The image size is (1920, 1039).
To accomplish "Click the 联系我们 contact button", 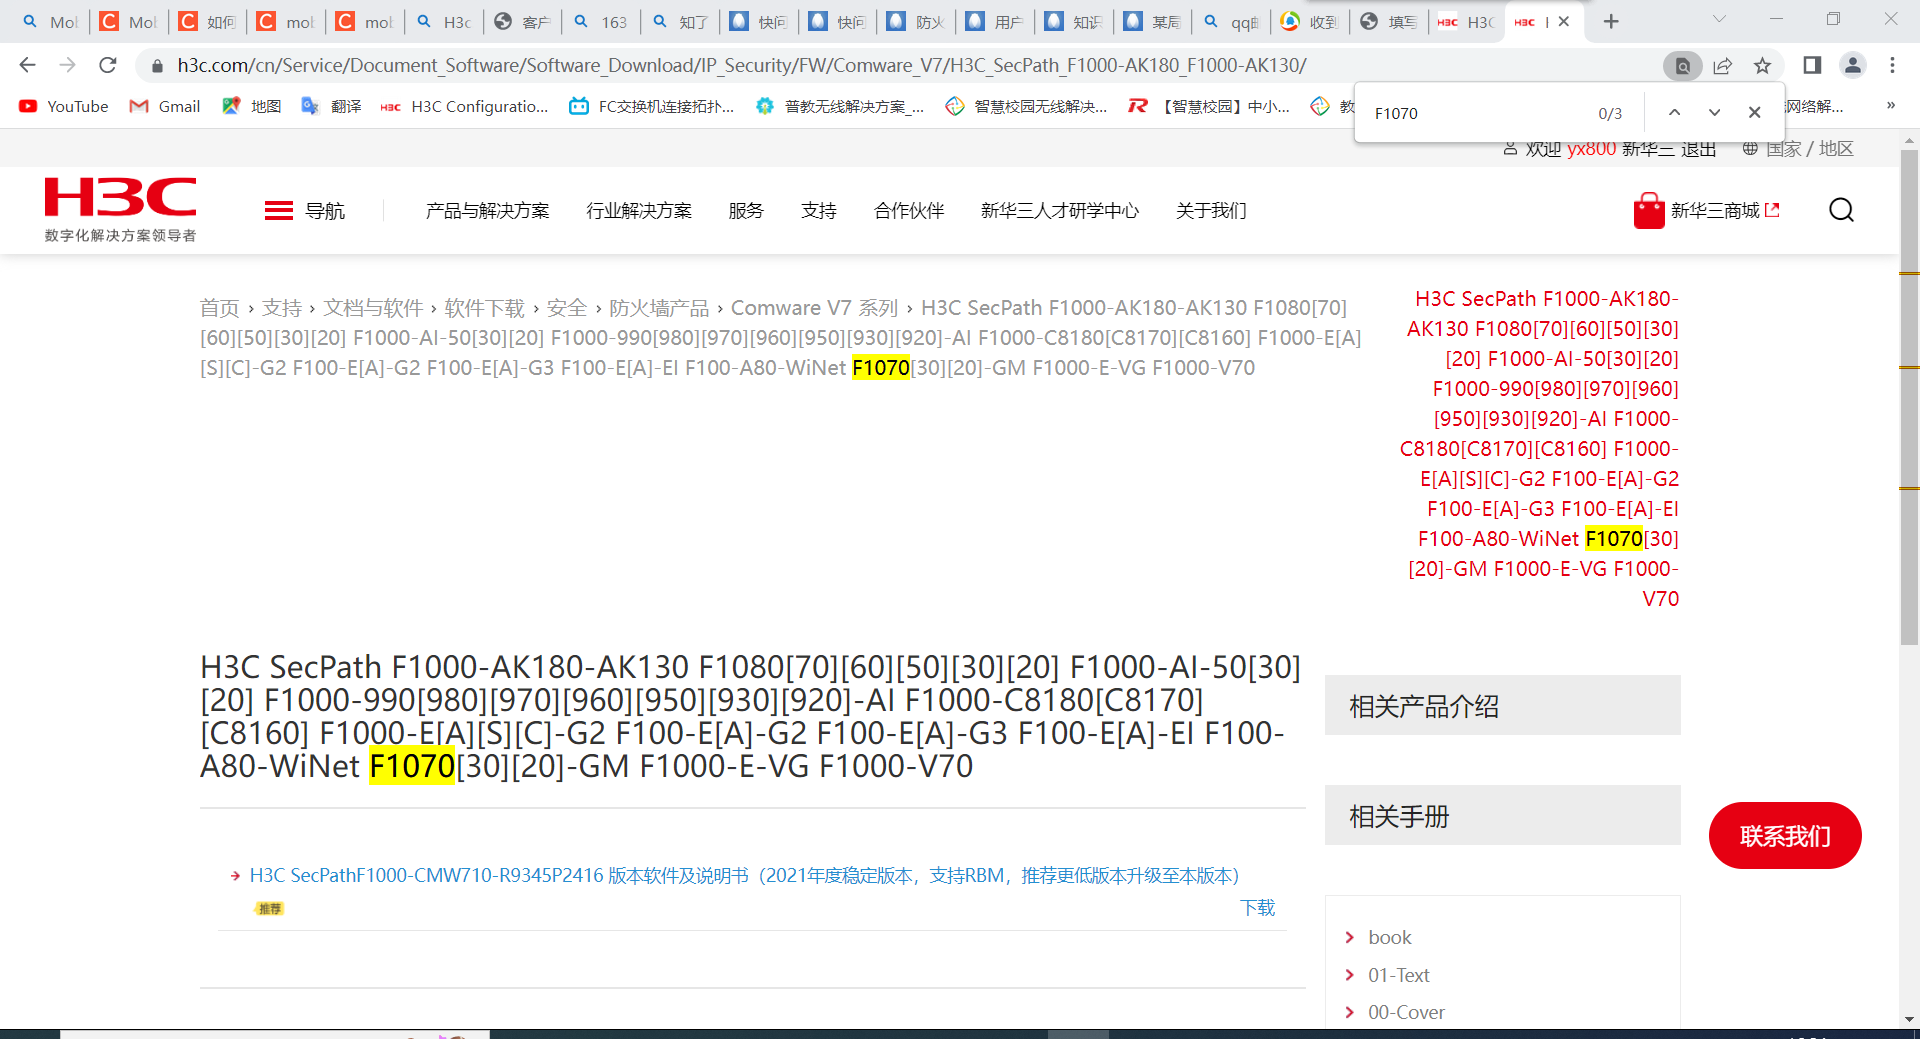I will click(x=1785, y=836).
